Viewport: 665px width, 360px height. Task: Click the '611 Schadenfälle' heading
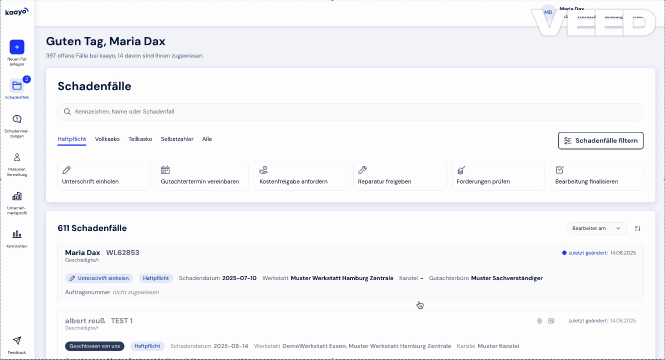(92, 228)
